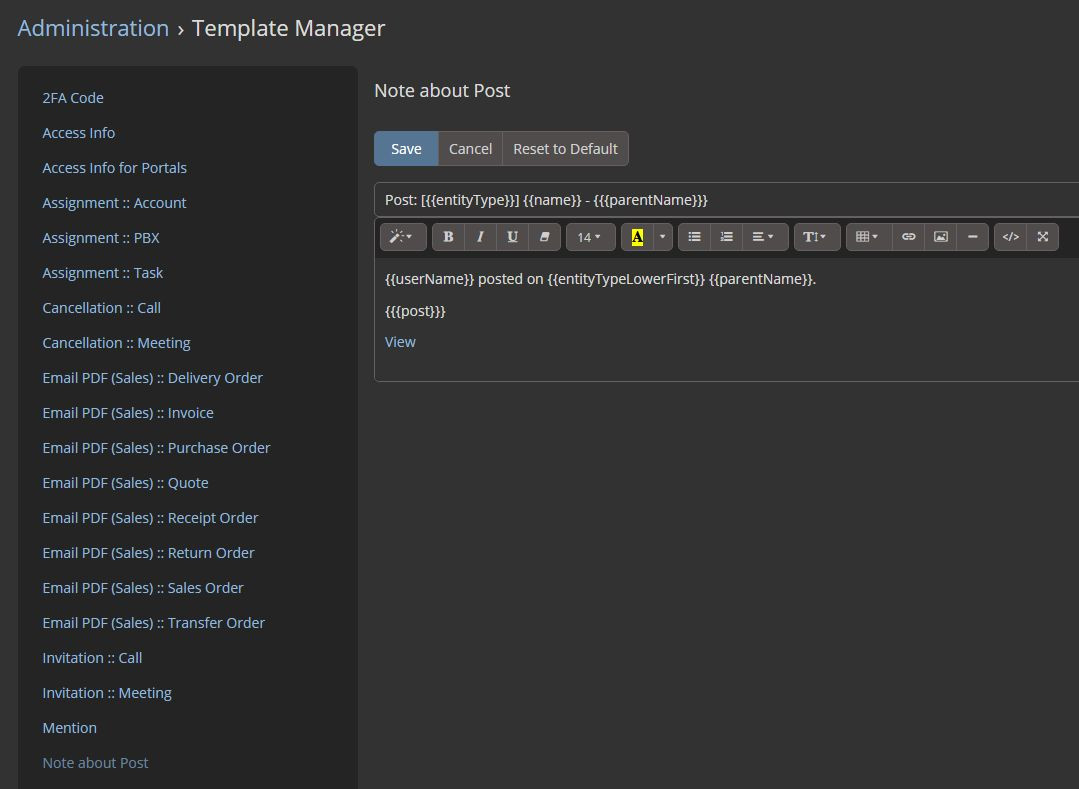Viewport: 1079px width, 789px height.
Task: Save the template changes
Action: coord(406,149)
